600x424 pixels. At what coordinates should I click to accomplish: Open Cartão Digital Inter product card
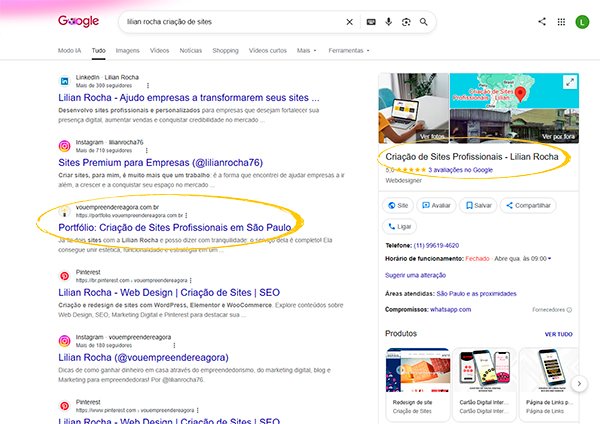[484, 383]
